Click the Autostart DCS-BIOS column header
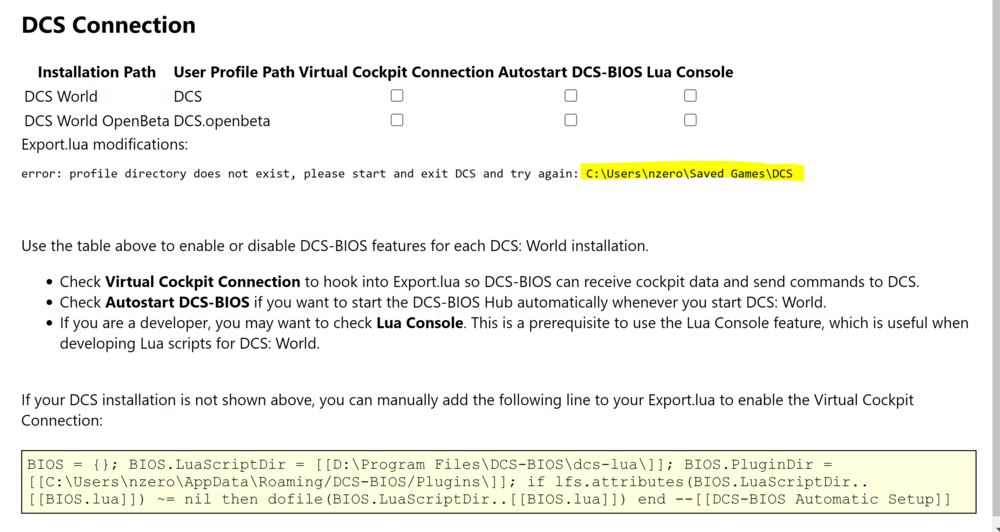 [x=570, y=72]
